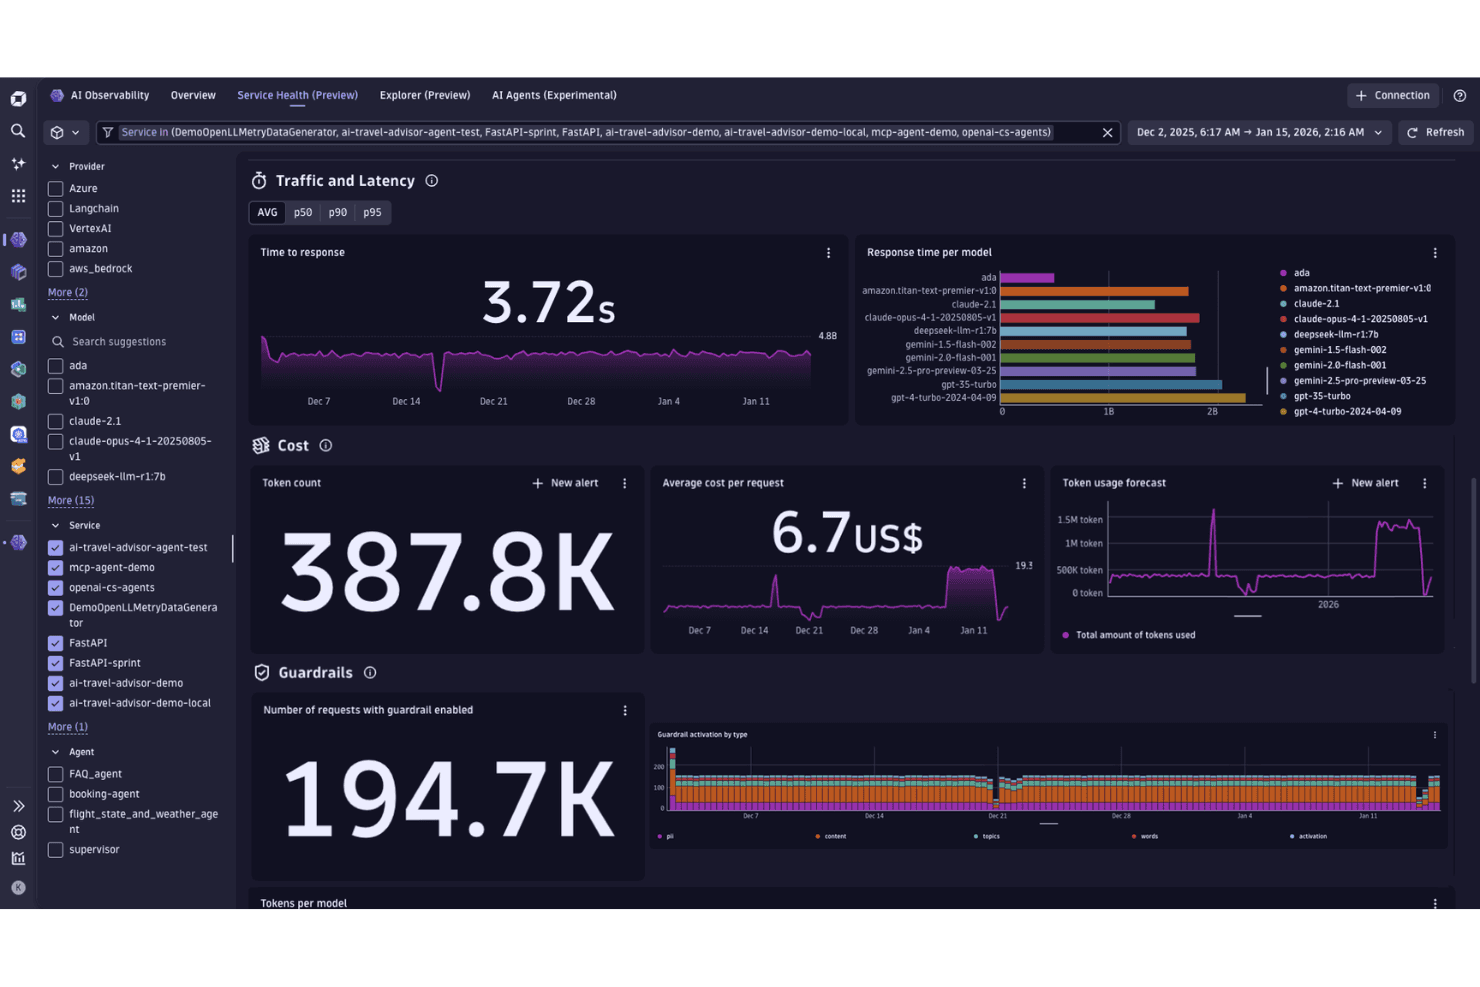Open the timeframe selector dropdown

click(1260, 132)
